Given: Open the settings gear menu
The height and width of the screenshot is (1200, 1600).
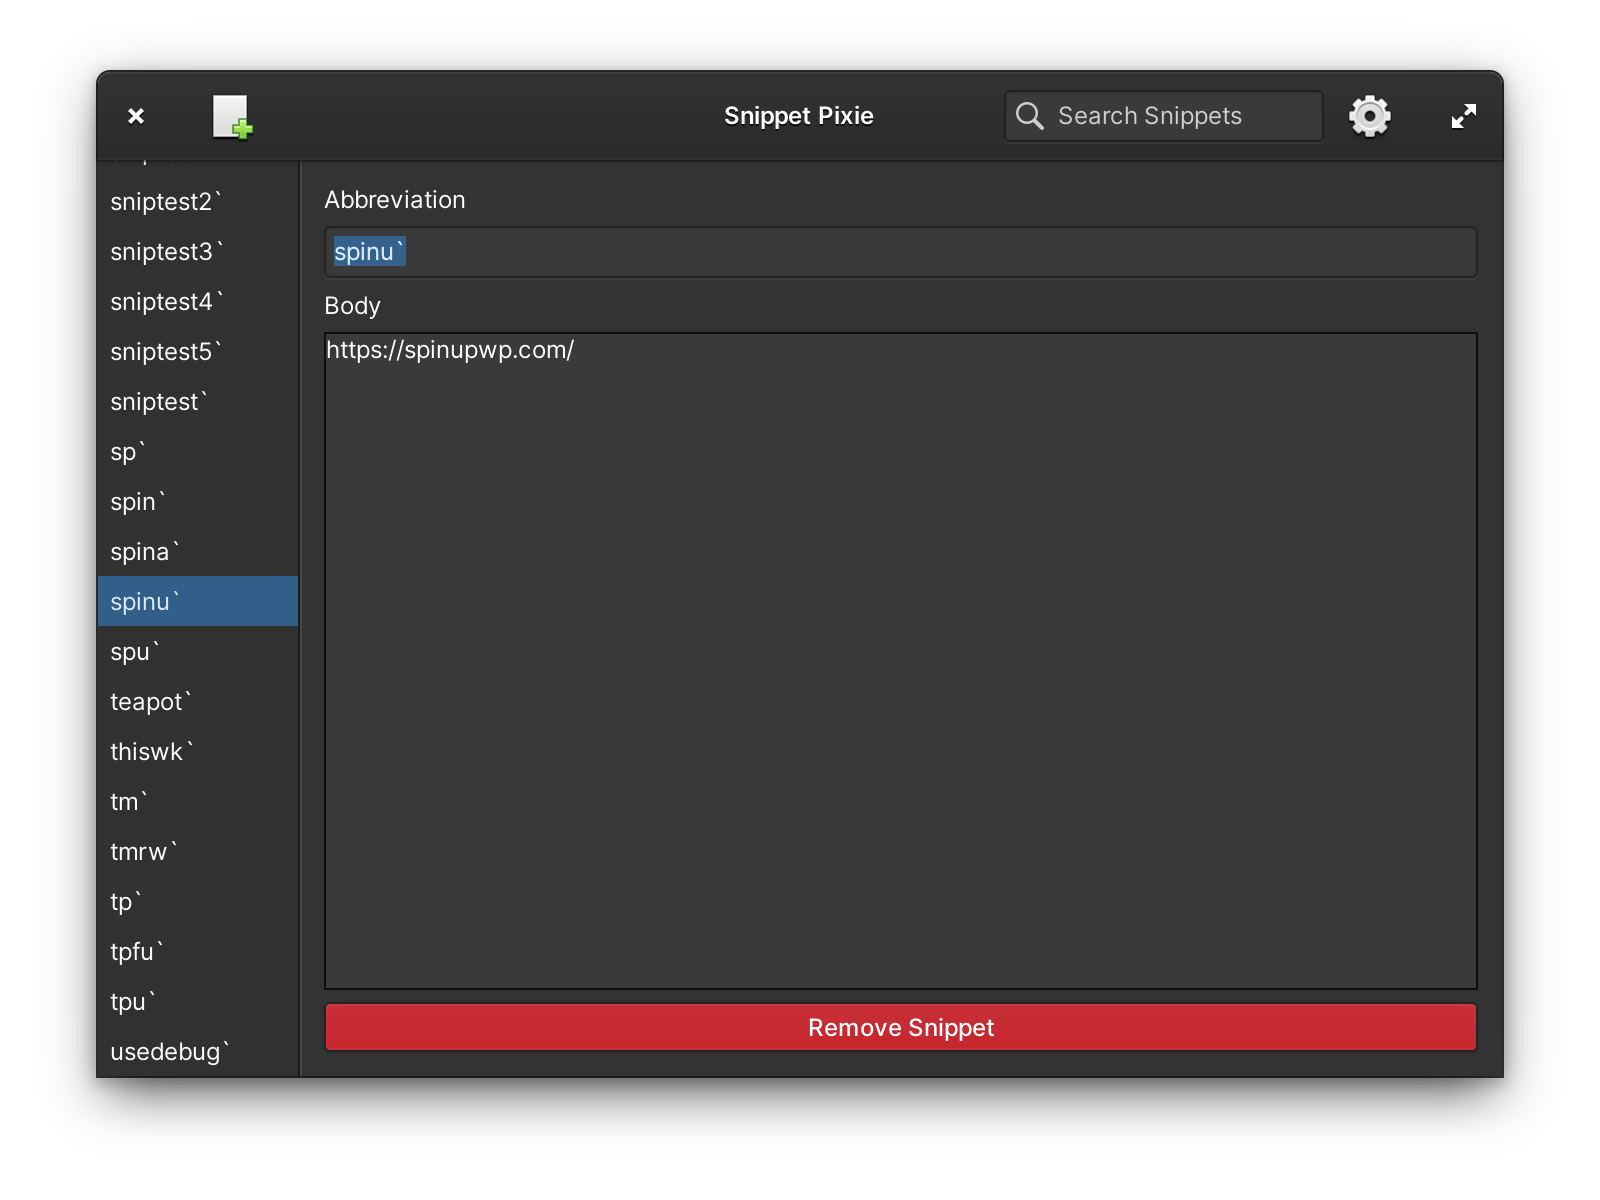Looking at the screenshot, I should [1369, 117].
